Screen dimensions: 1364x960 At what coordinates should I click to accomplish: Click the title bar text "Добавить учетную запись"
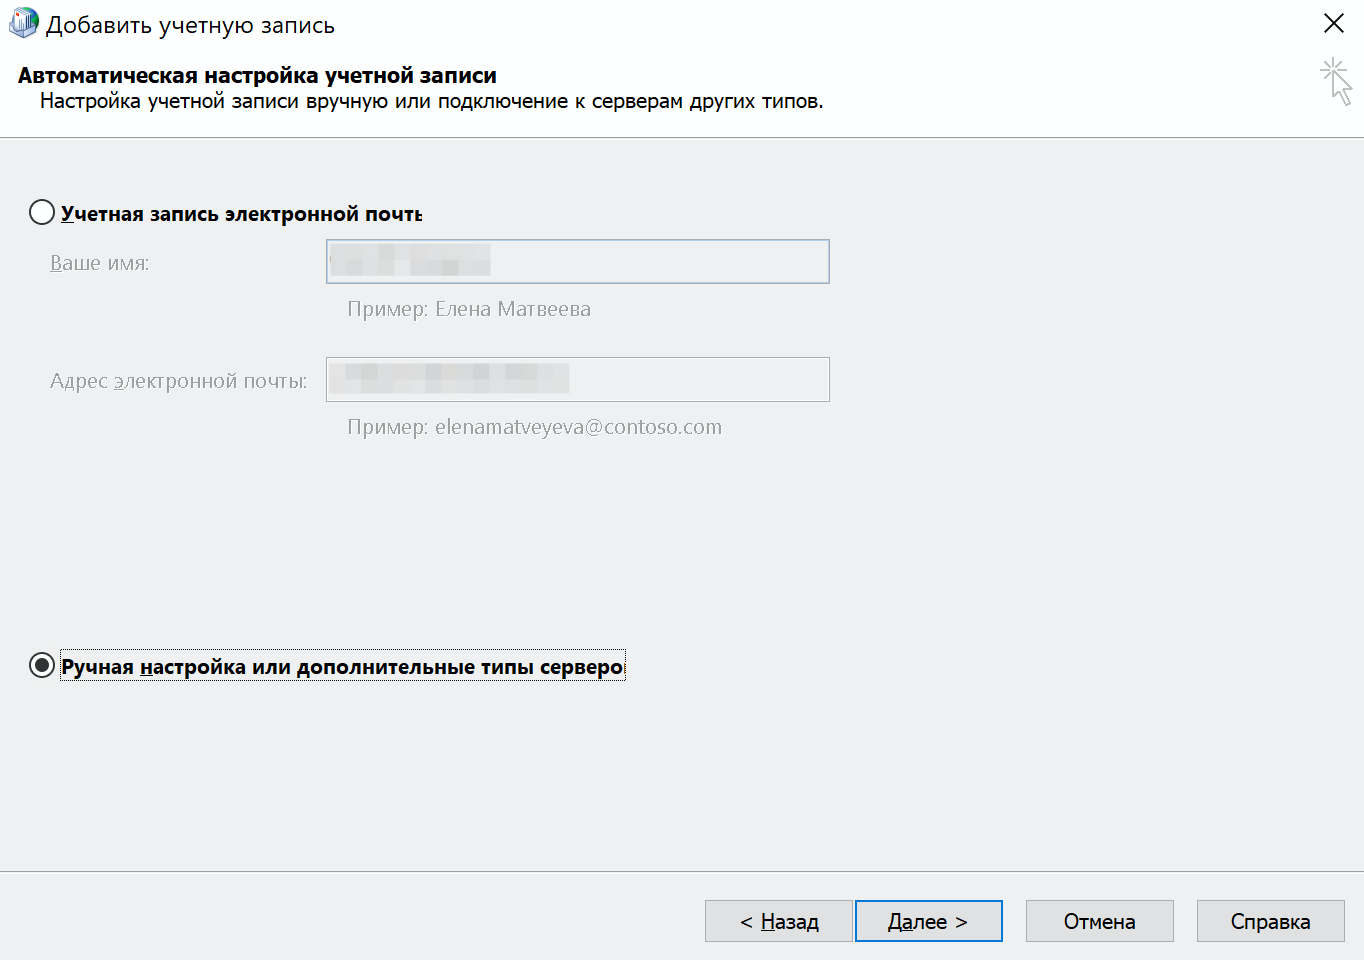click(x=190, y=26)
